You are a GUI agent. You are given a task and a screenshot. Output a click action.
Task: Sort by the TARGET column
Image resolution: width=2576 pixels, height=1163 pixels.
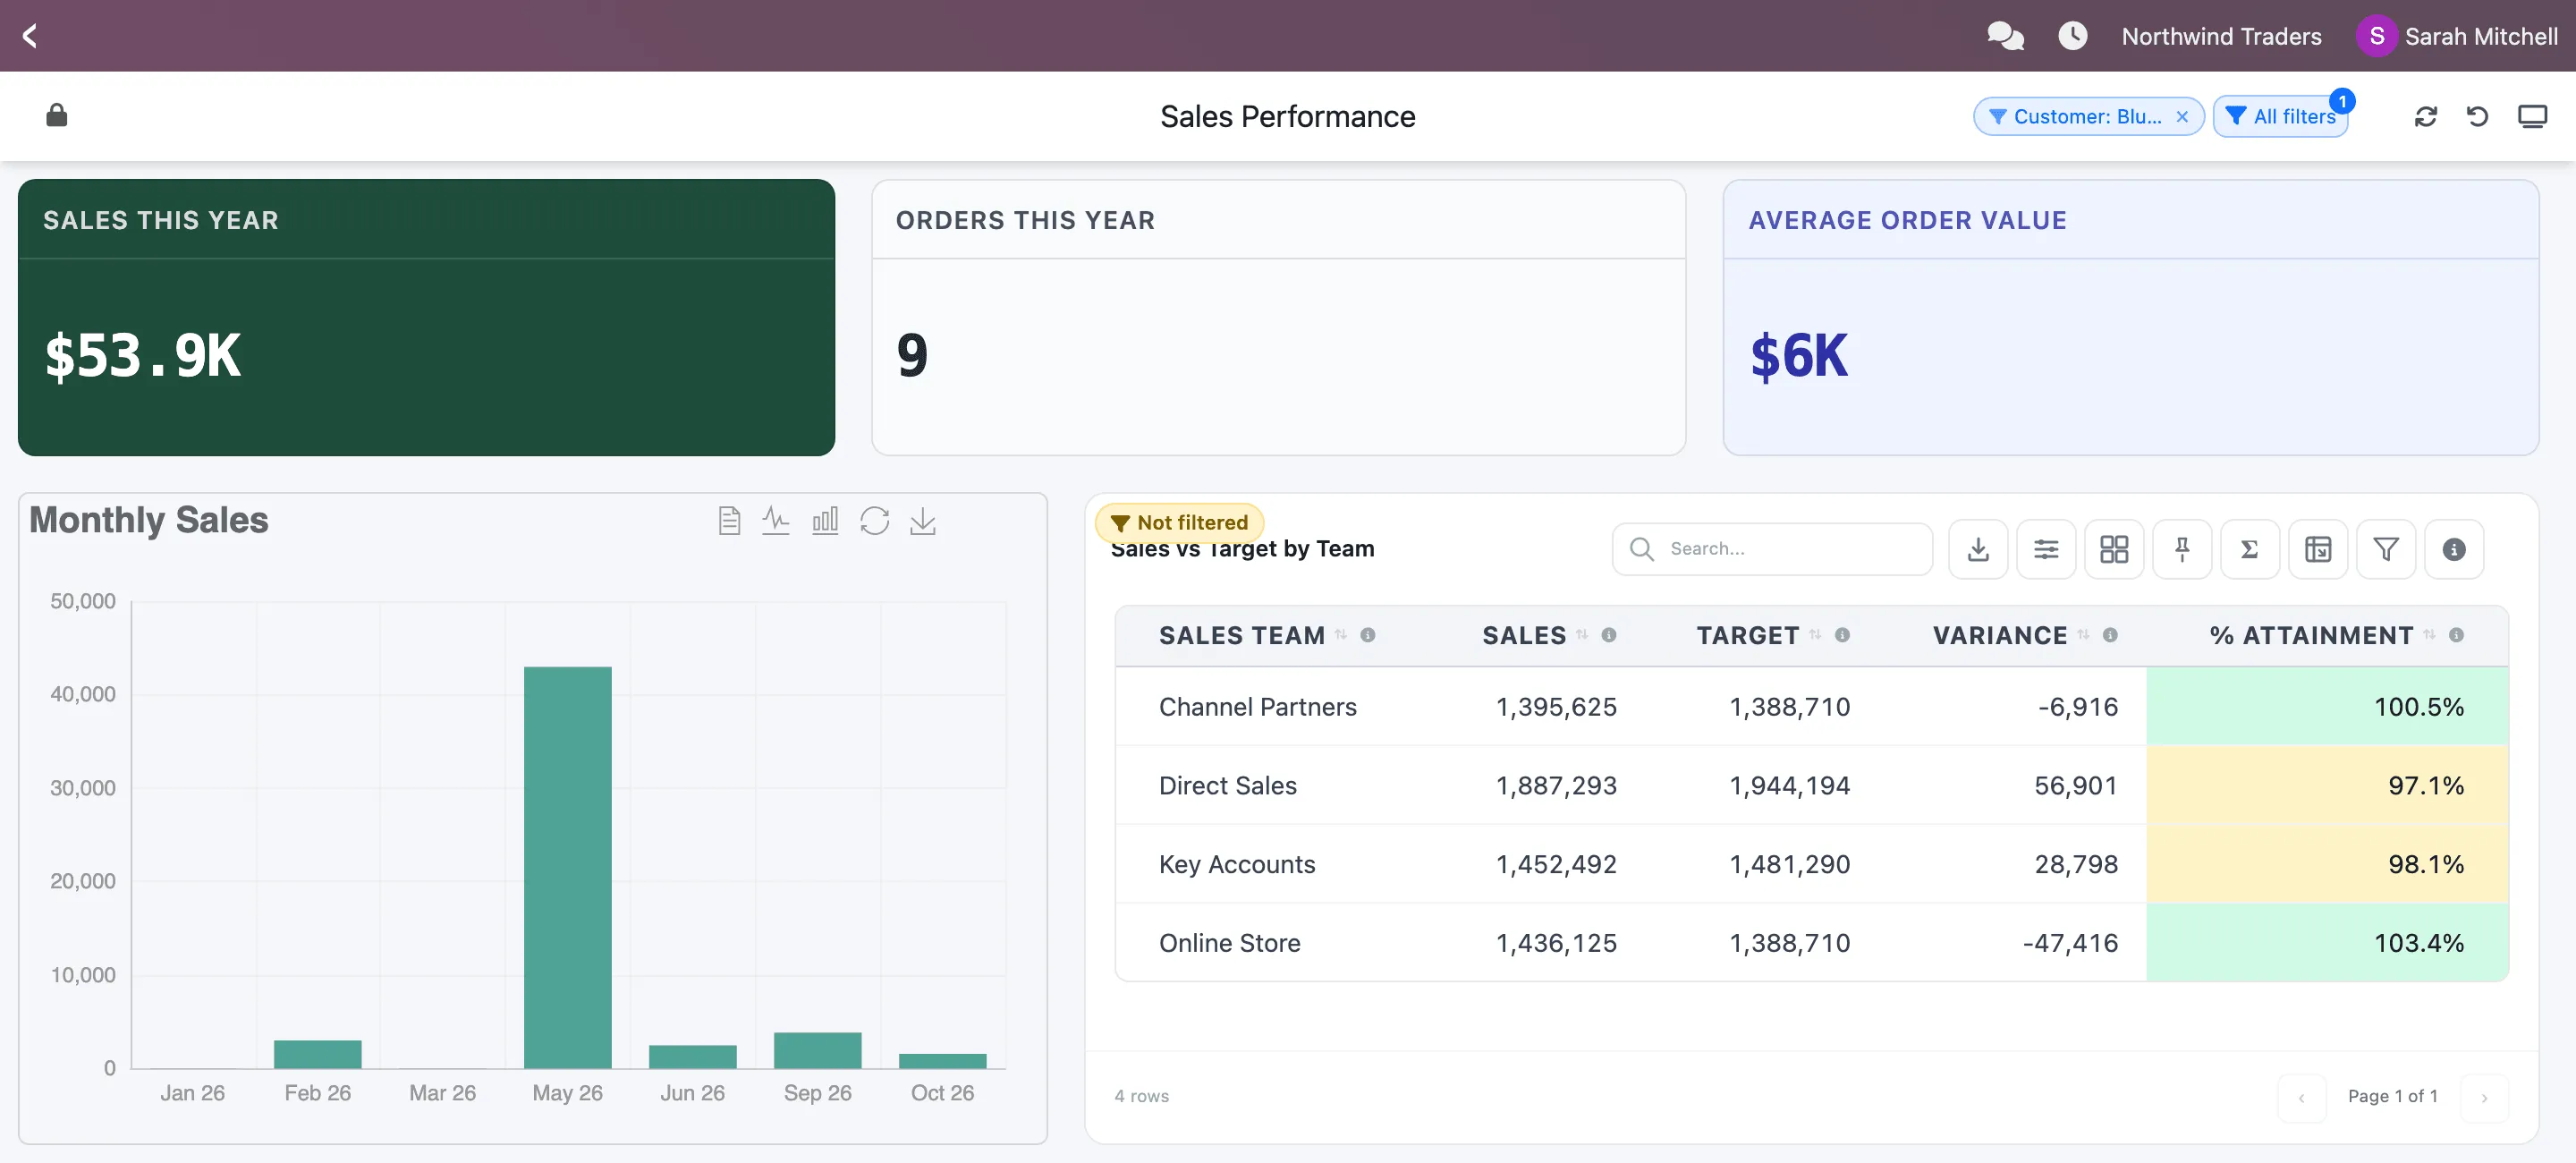(x=1814, y=635)
